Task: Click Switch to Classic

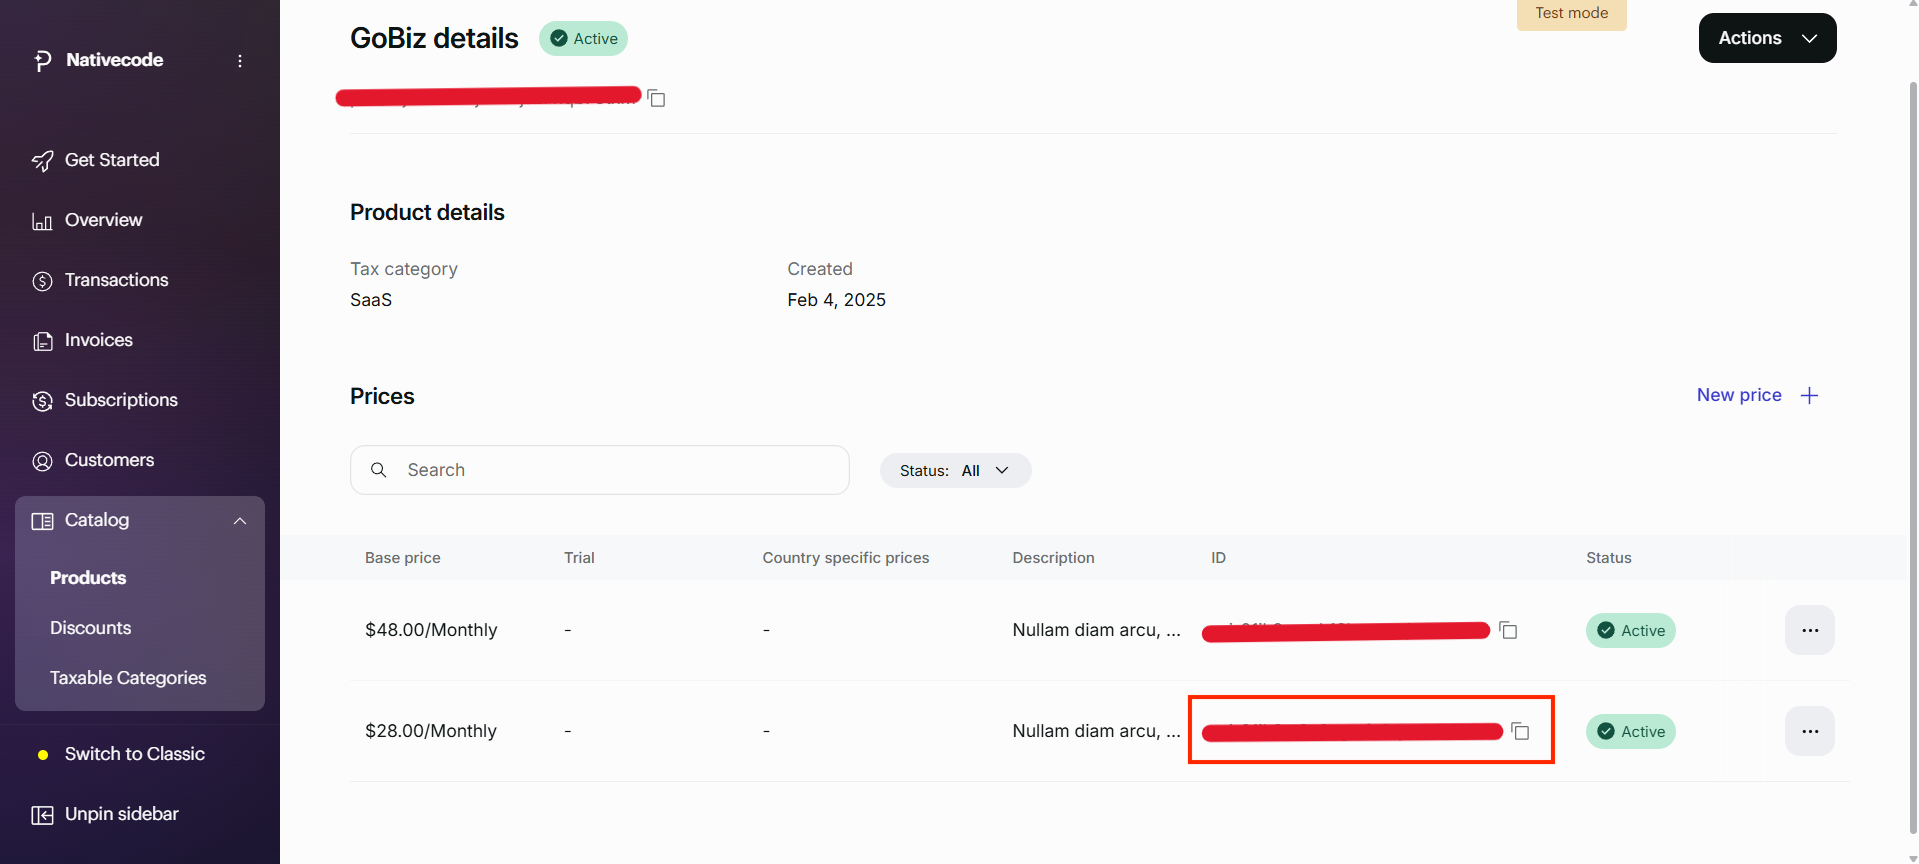Action: click(134, 754)
